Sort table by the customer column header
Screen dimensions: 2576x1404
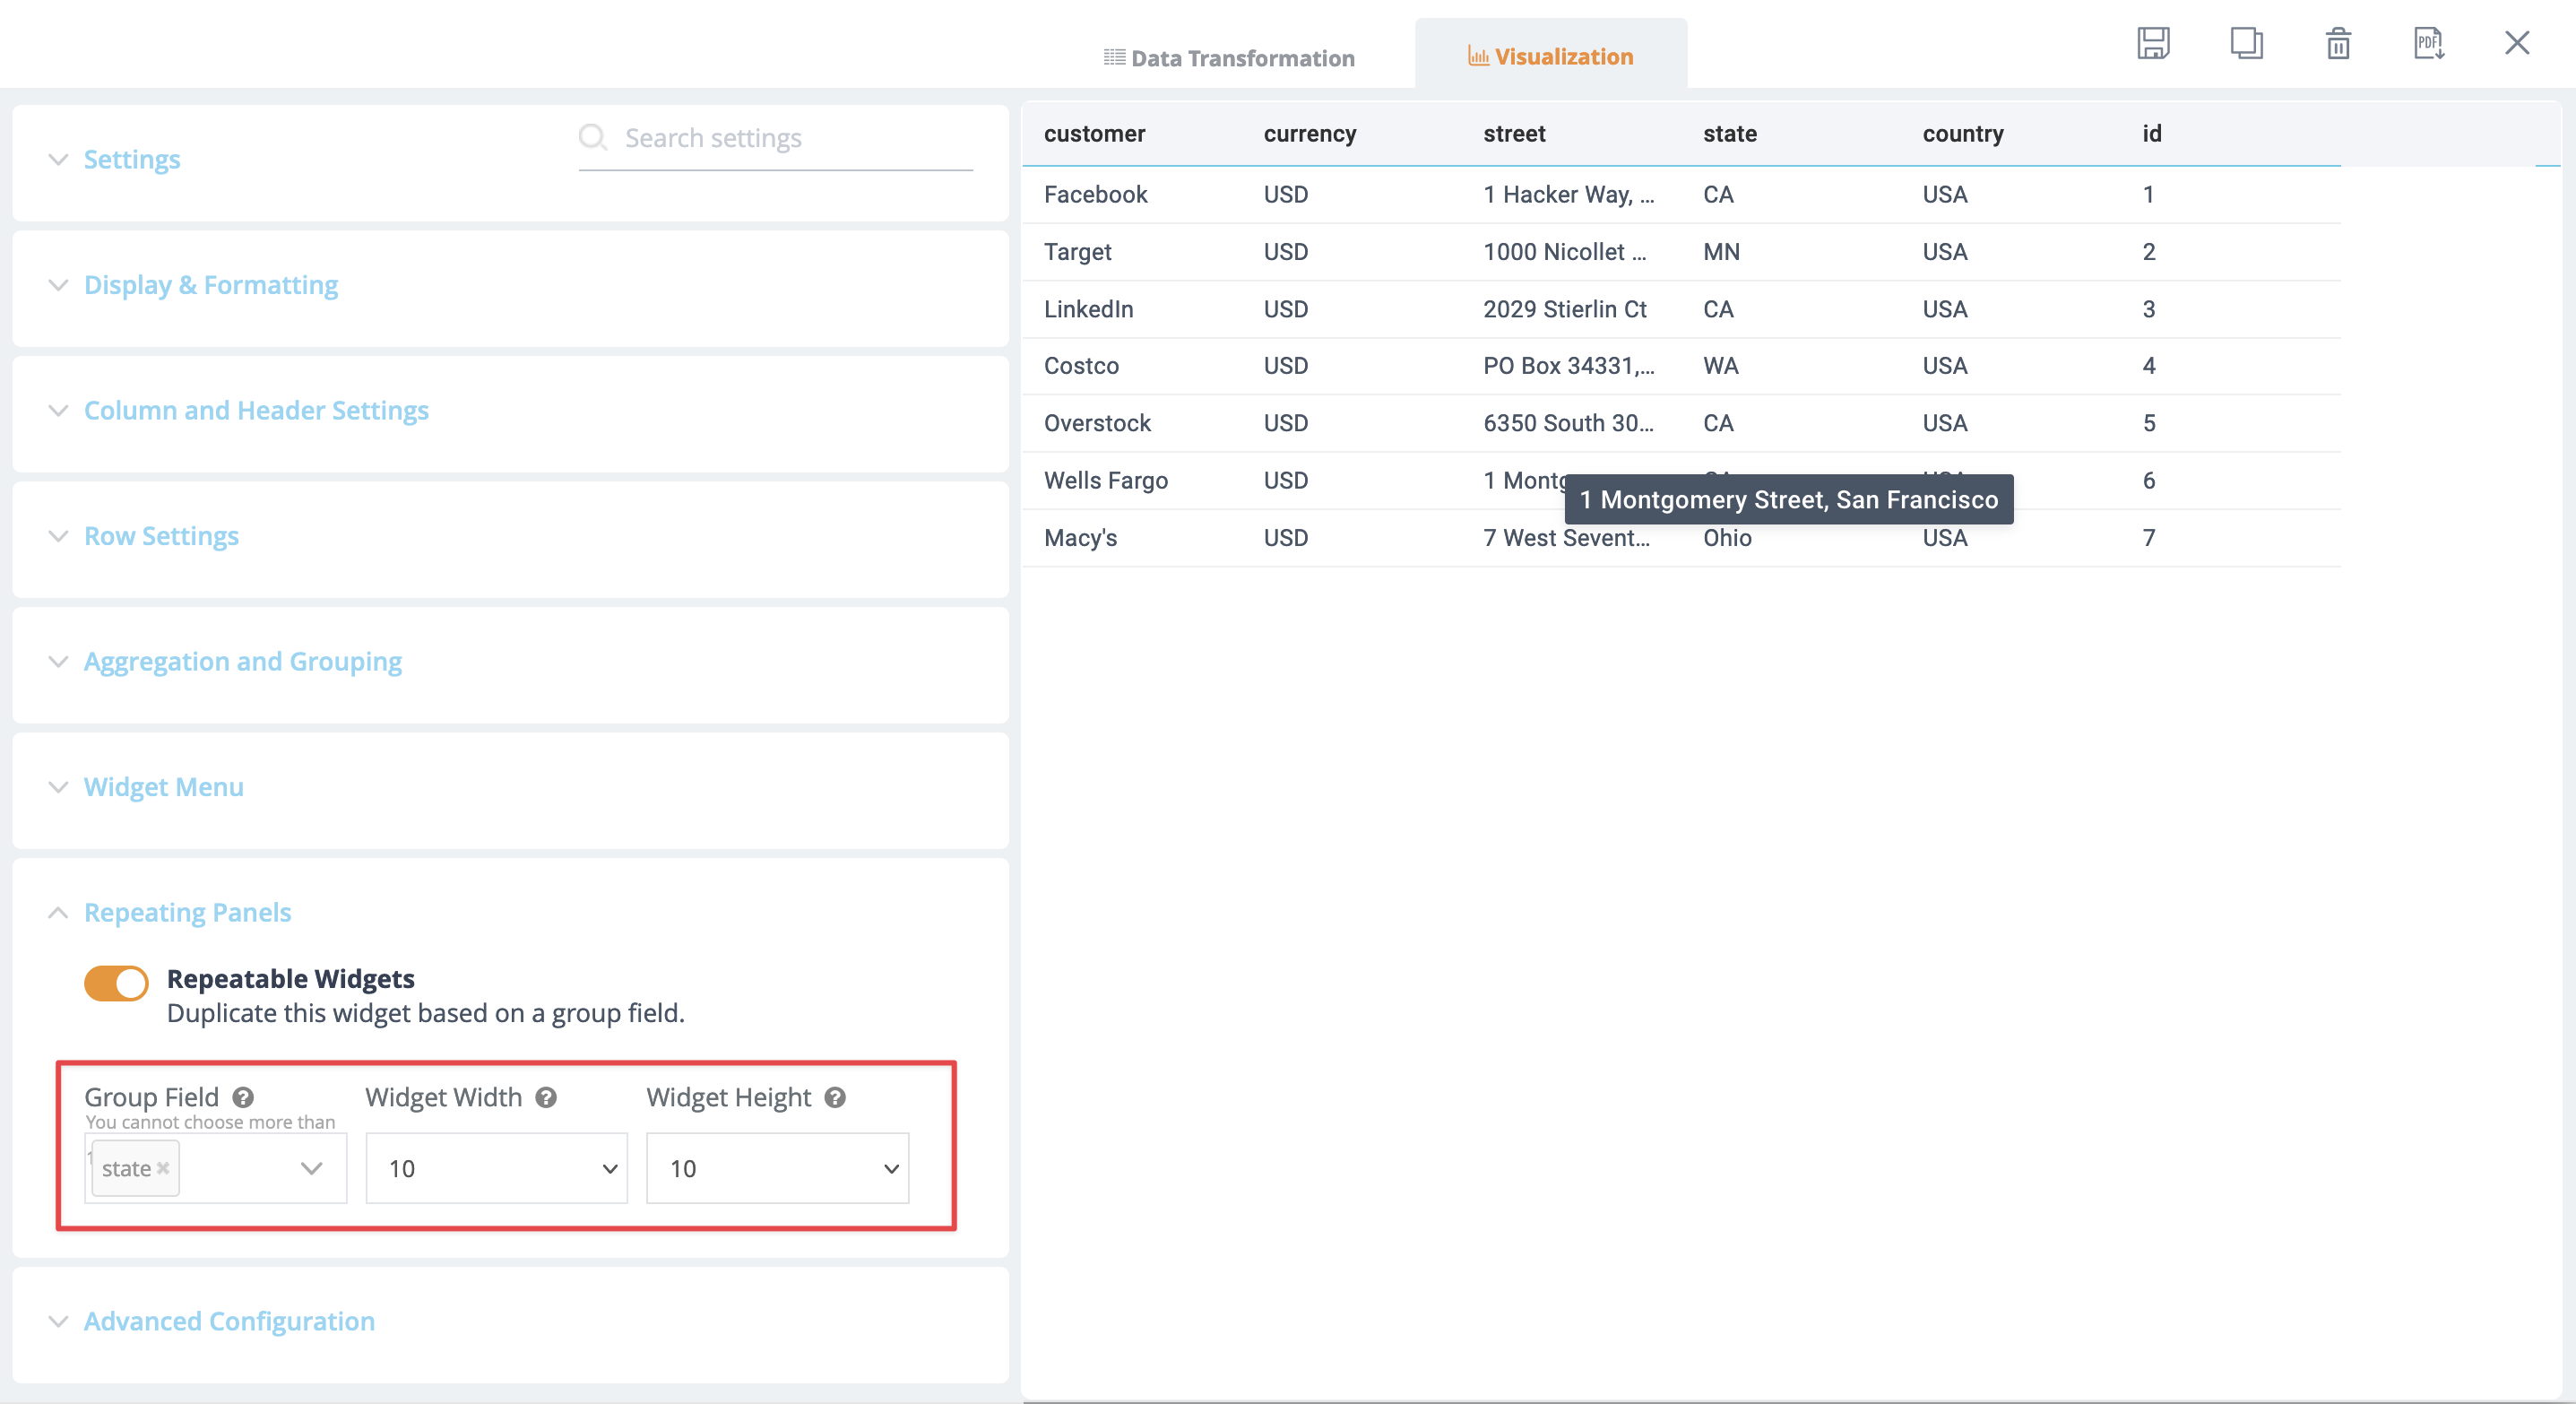point(1095,133)
